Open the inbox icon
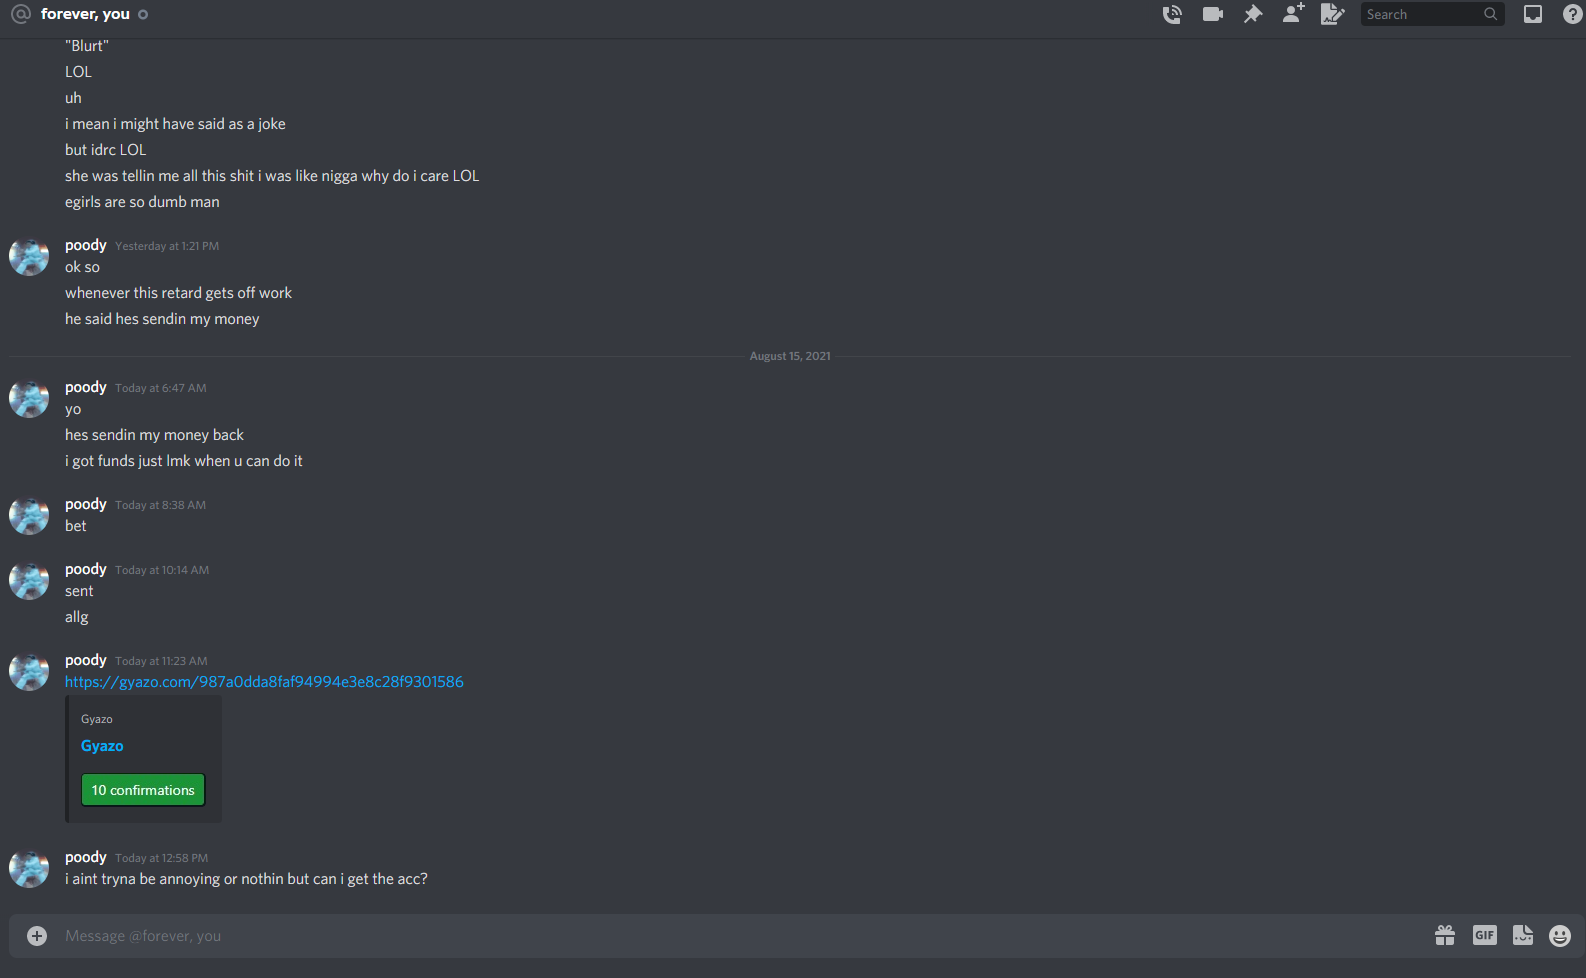This screenshot has height=978, width=1586. pos(1532,14)
